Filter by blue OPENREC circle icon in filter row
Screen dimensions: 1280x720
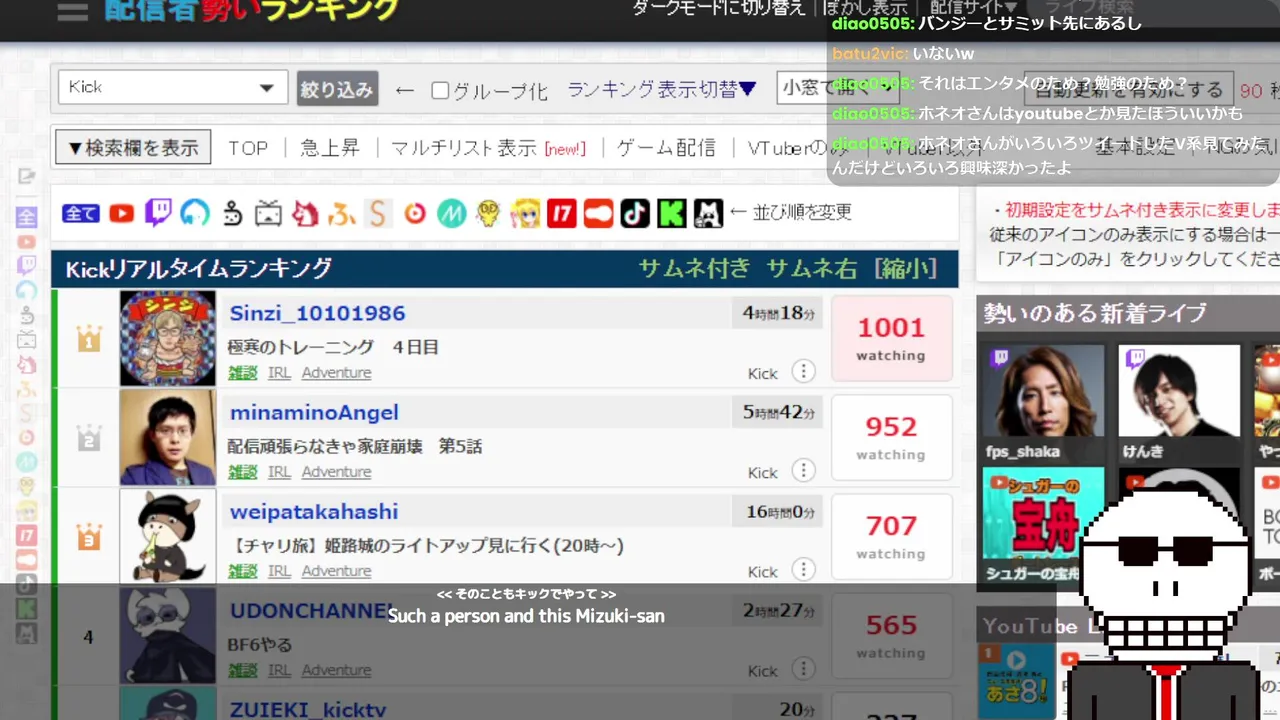[x=195, y=212]
